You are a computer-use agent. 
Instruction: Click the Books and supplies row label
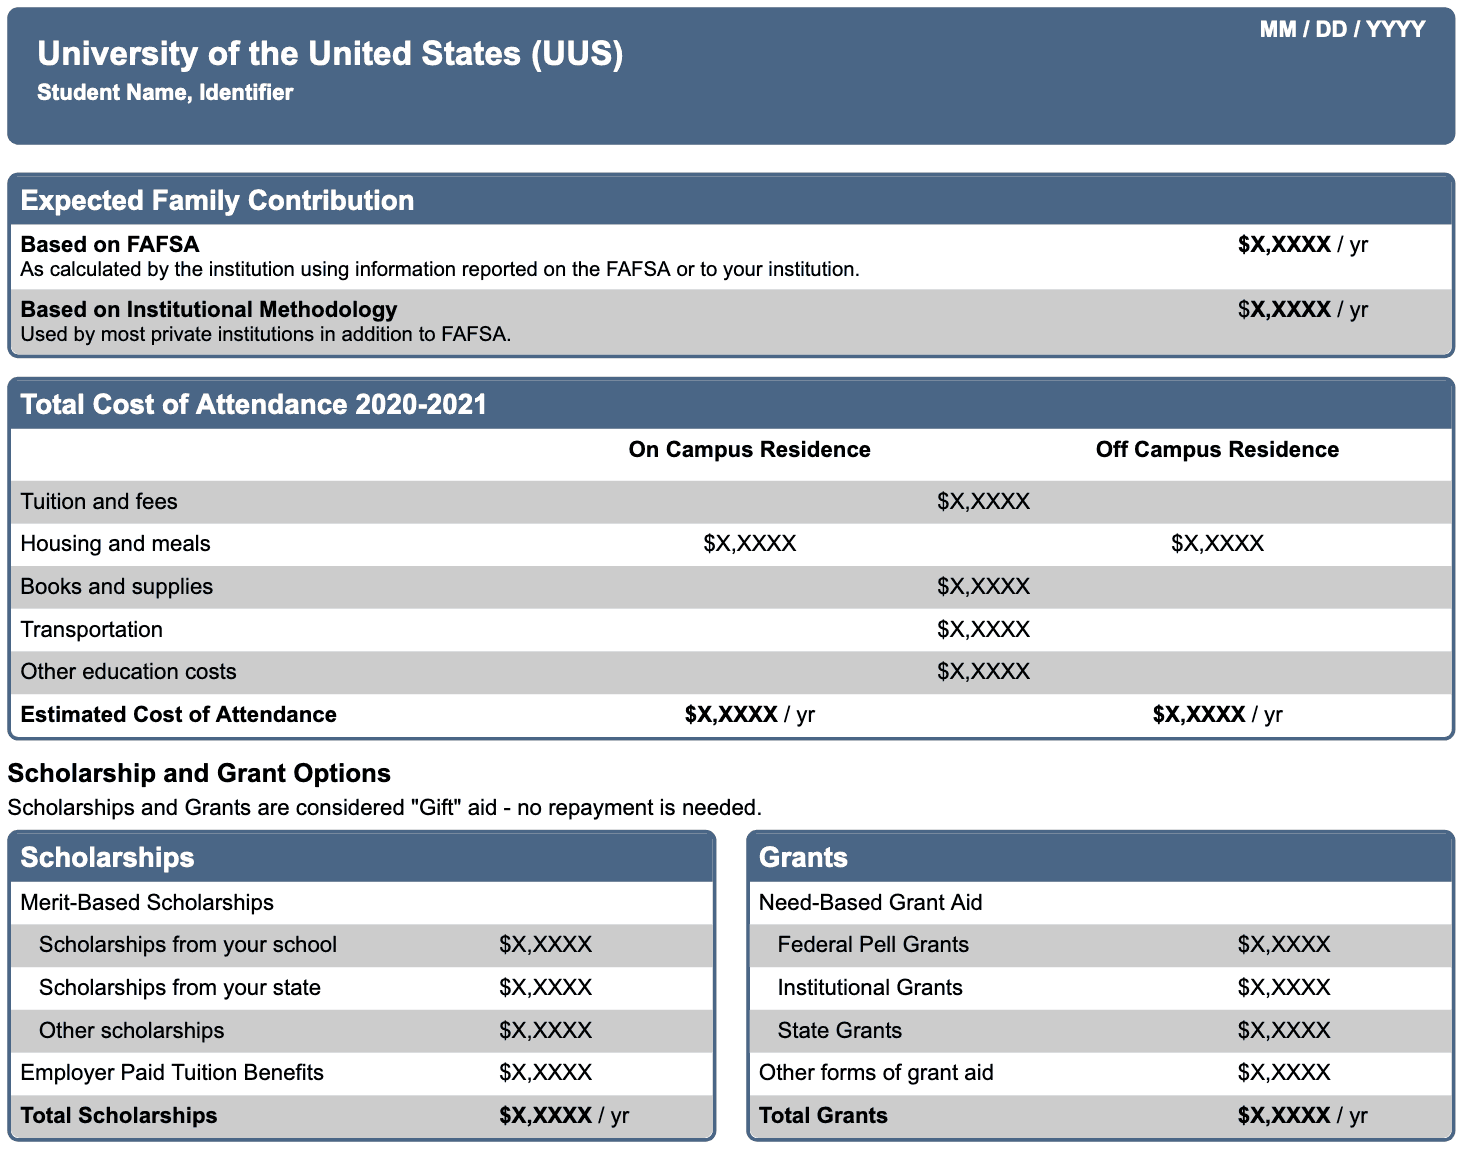(x=116, y=587)
